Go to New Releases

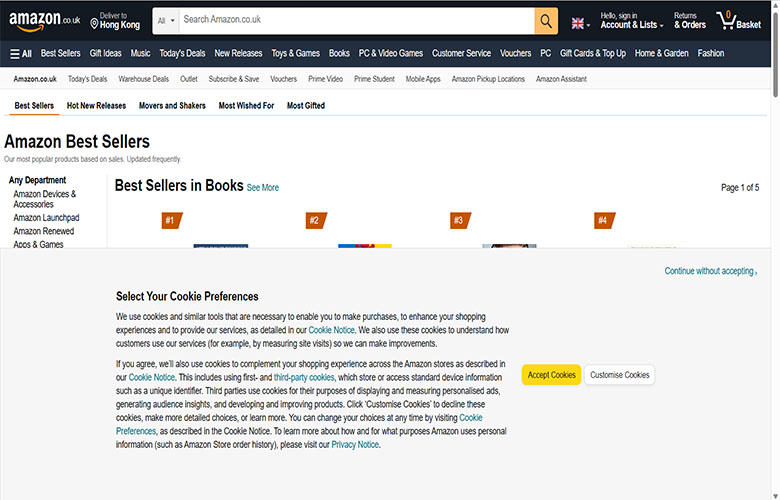[x=238, y=53]
